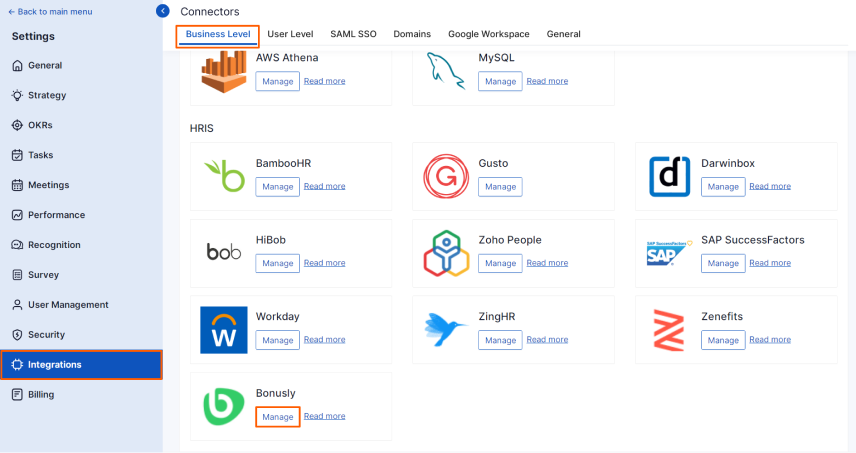Click the Strategy lightbulb icon
This screenshot has height=453, width=856.
[x=17, y=96]
